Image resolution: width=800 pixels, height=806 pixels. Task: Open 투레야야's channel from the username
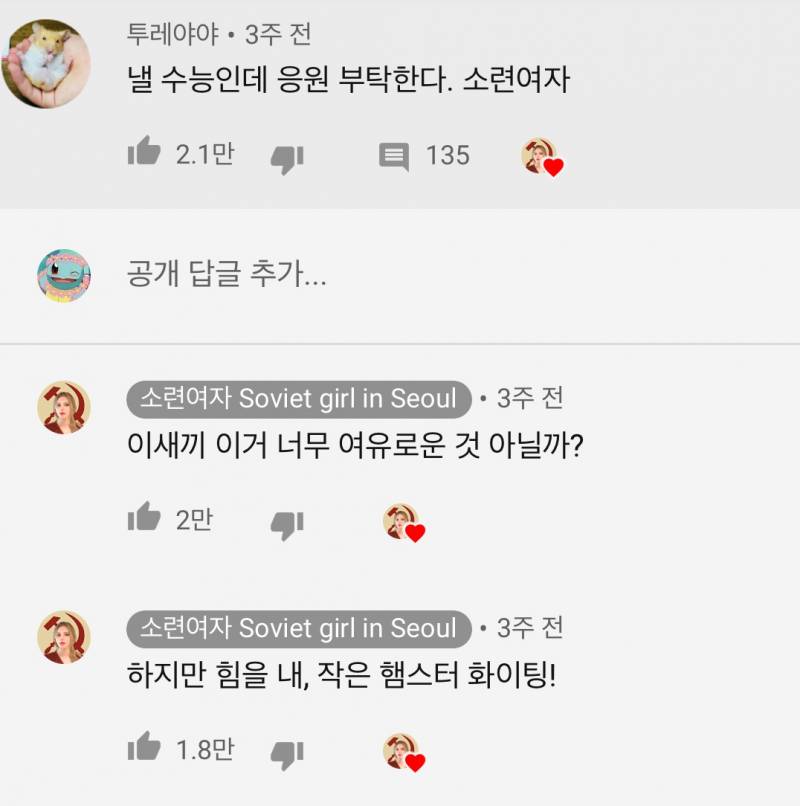165,33
